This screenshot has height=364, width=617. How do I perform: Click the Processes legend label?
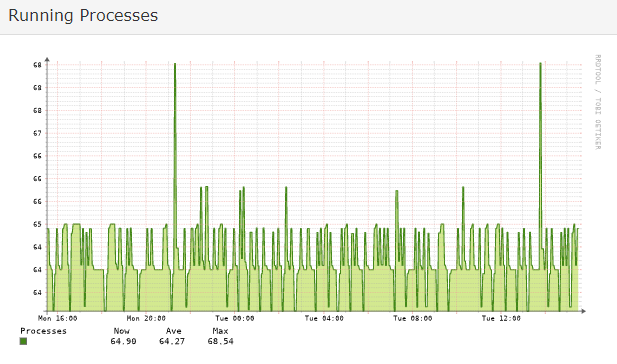pyautogui.click(x=43, y=331)
